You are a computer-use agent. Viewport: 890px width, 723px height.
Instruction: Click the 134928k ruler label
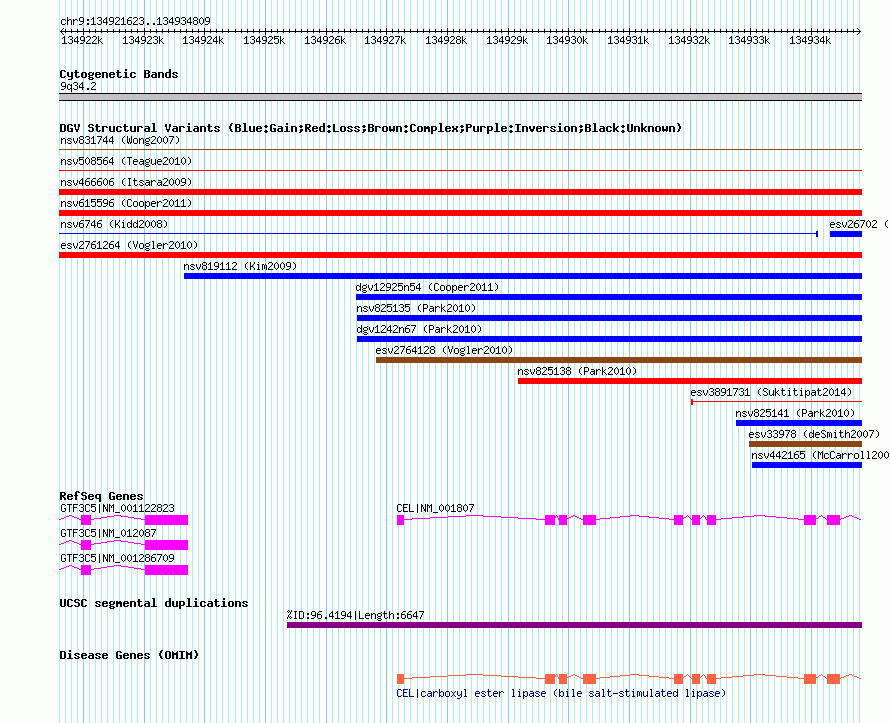446,40
